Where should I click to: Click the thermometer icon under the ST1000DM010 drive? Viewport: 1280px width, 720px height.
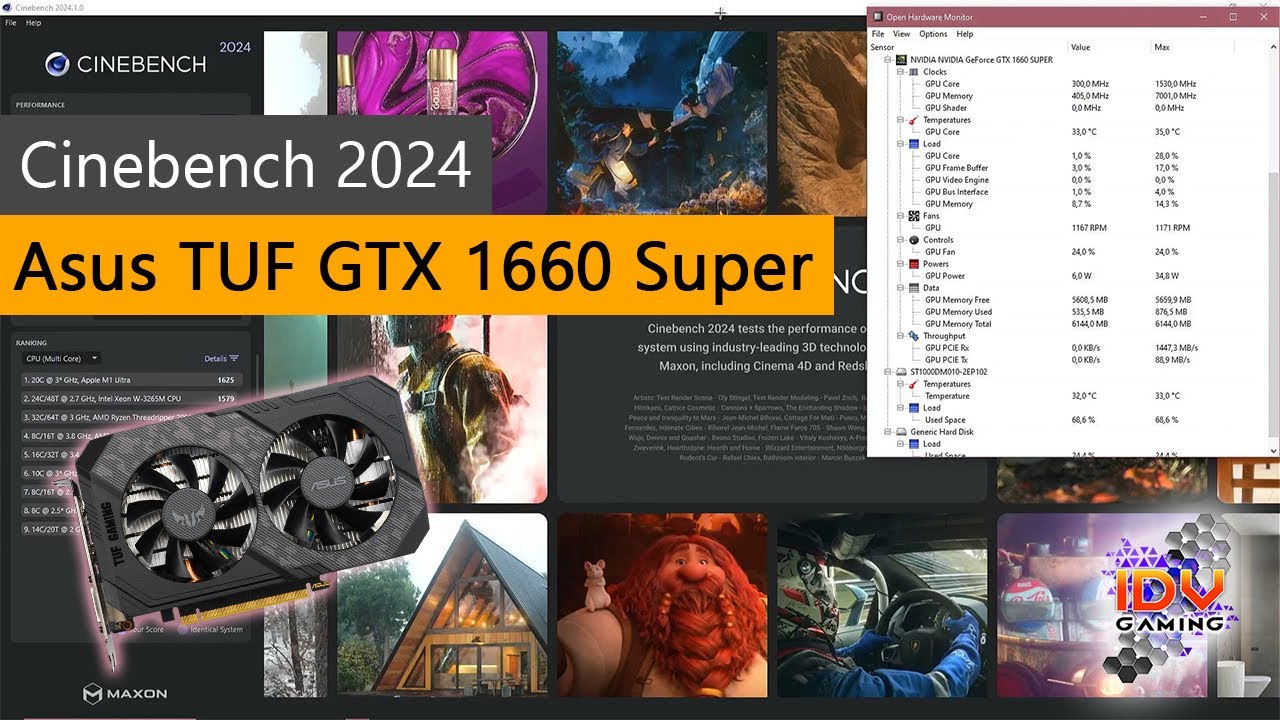click(x=914, y=384)
